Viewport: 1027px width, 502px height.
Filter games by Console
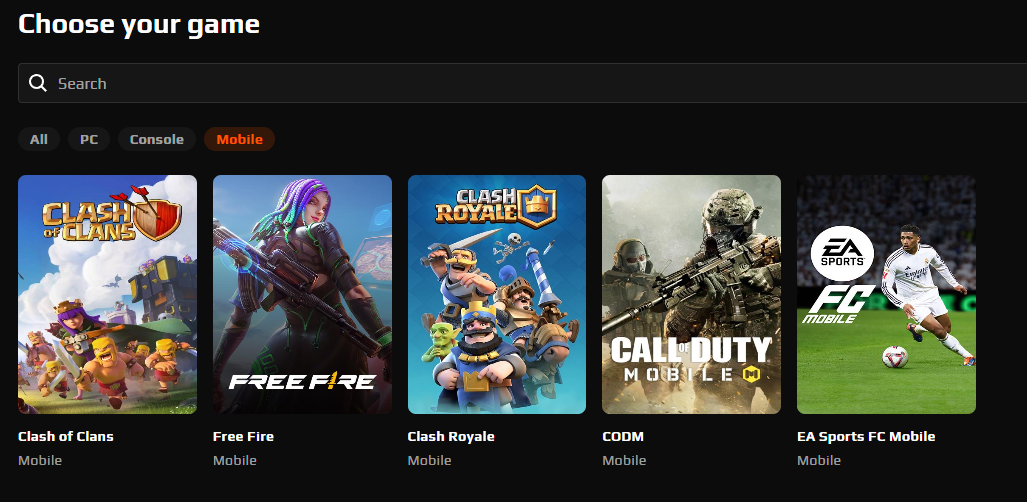[x=157, y=139]
